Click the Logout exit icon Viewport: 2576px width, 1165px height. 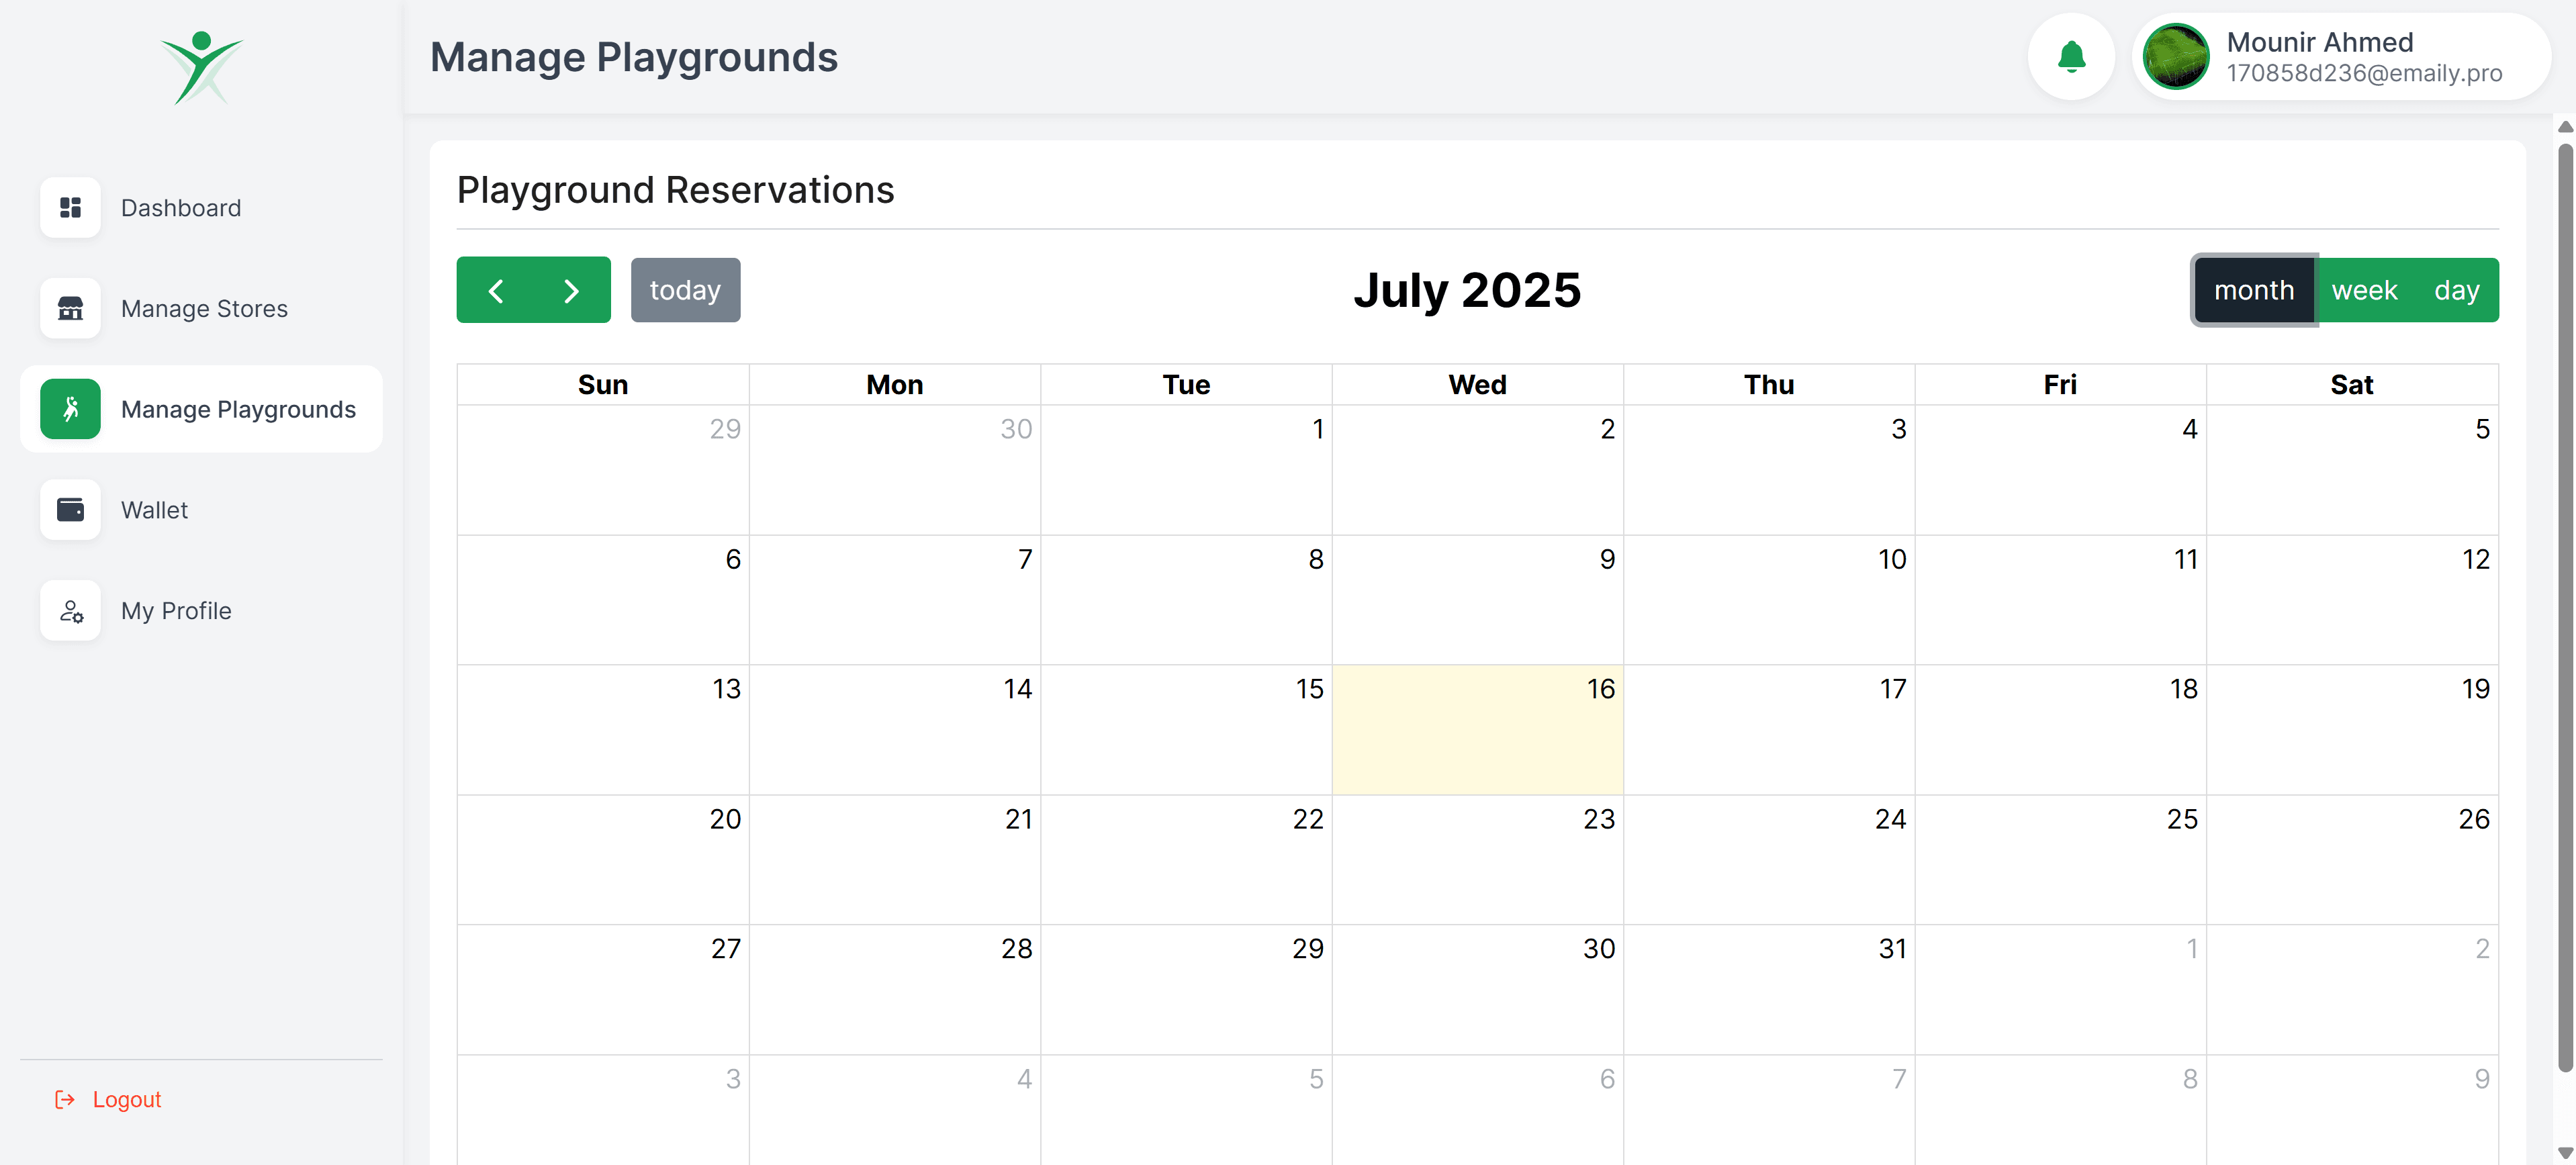[x=65, y=1100]
